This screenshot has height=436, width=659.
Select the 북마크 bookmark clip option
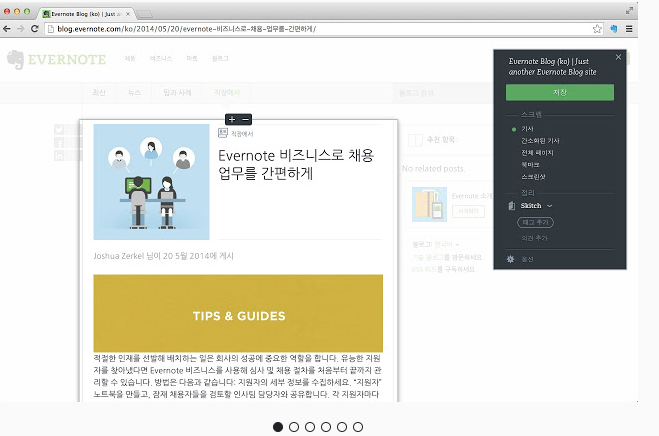click(530, 165)
